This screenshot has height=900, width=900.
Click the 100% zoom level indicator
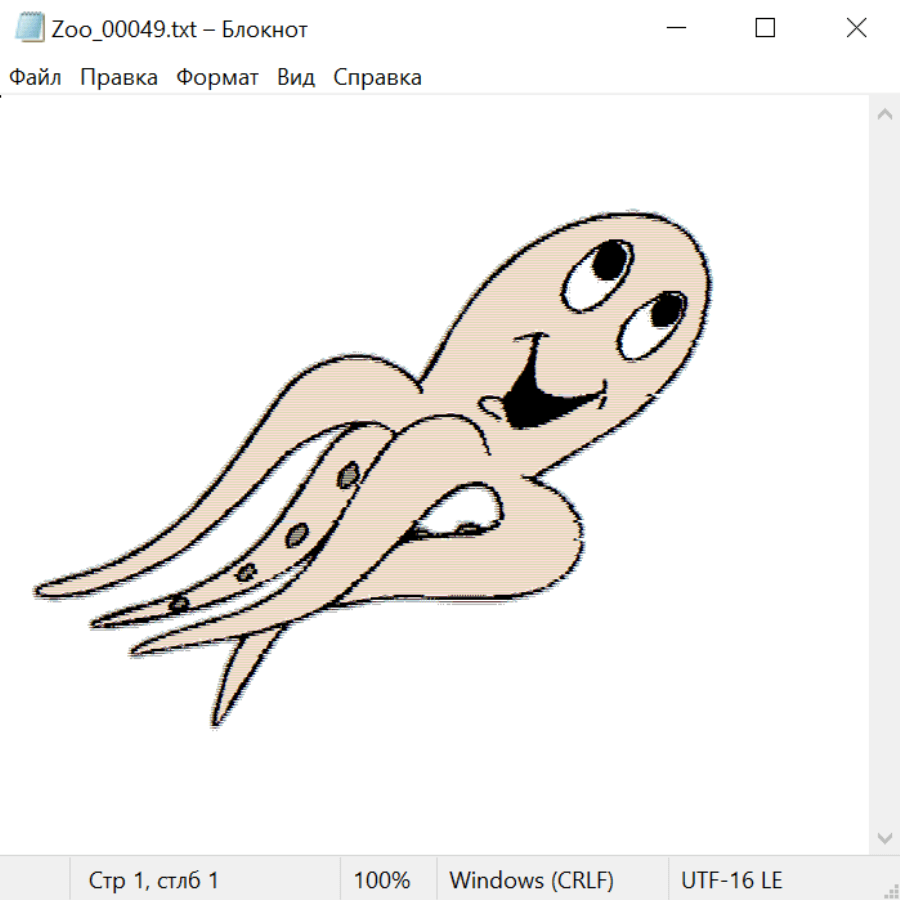click(x=382, y=881)
